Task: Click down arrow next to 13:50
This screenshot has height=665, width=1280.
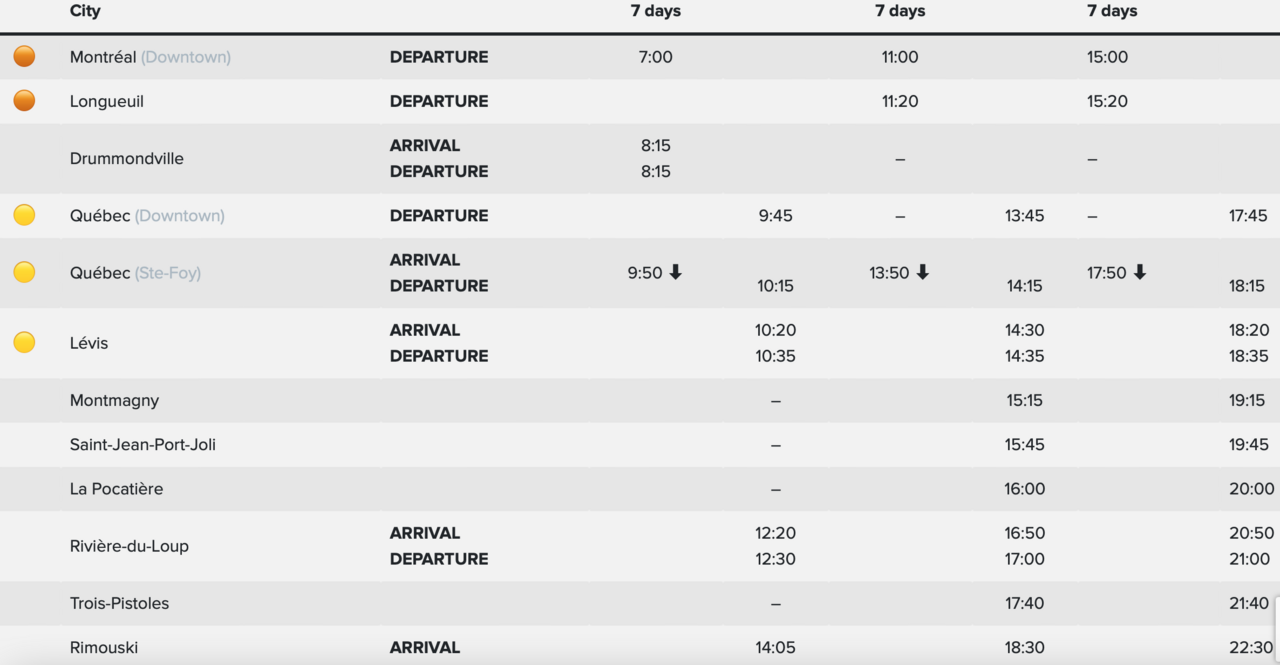Action: 922,272
